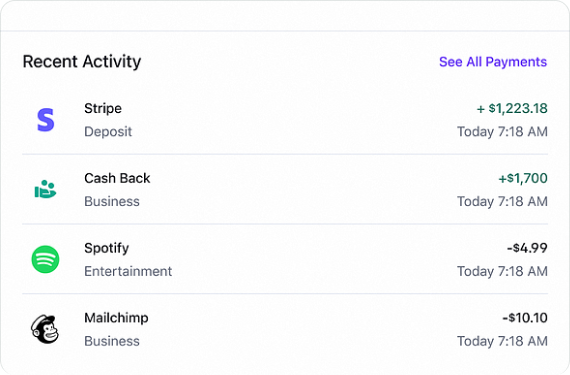
Task: Click the Deposit category under Stripe
Action: pos(108,132)
